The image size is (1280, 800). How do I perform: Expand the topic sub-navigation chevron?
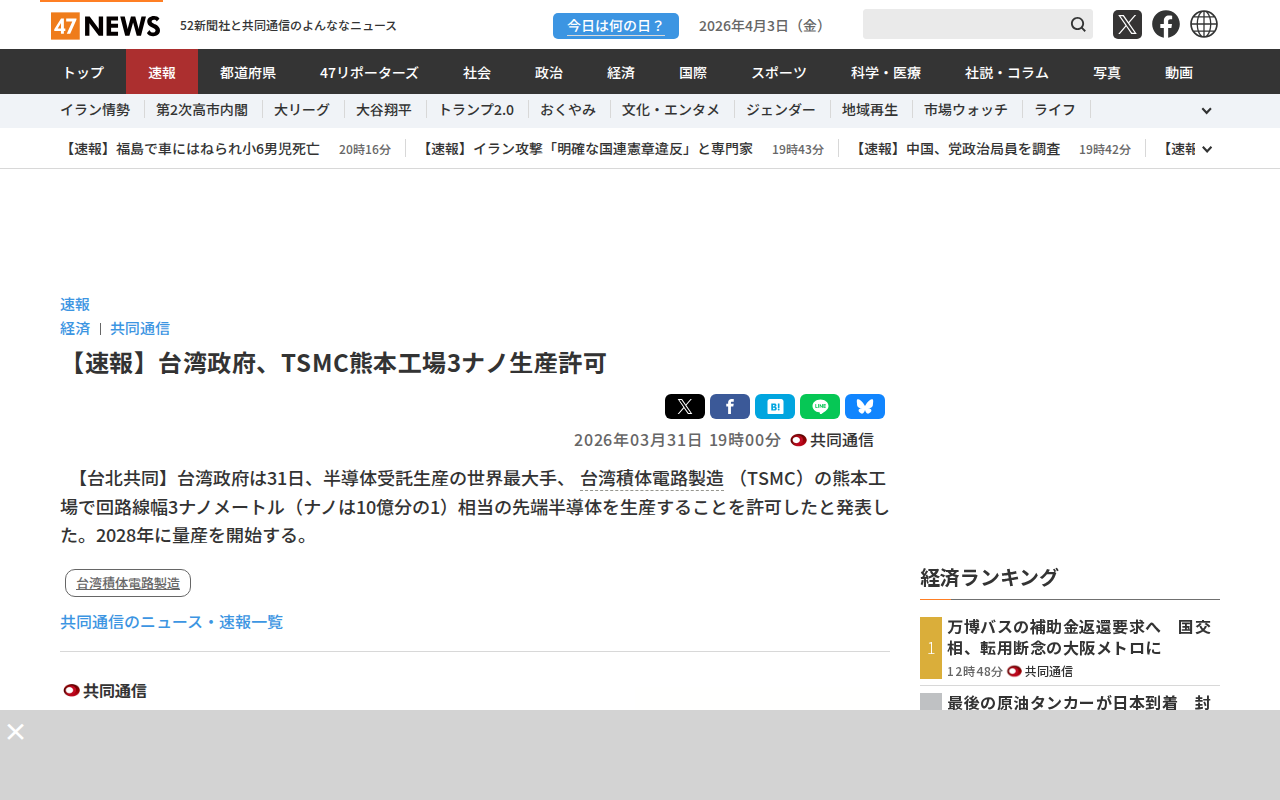[1206, 111]
